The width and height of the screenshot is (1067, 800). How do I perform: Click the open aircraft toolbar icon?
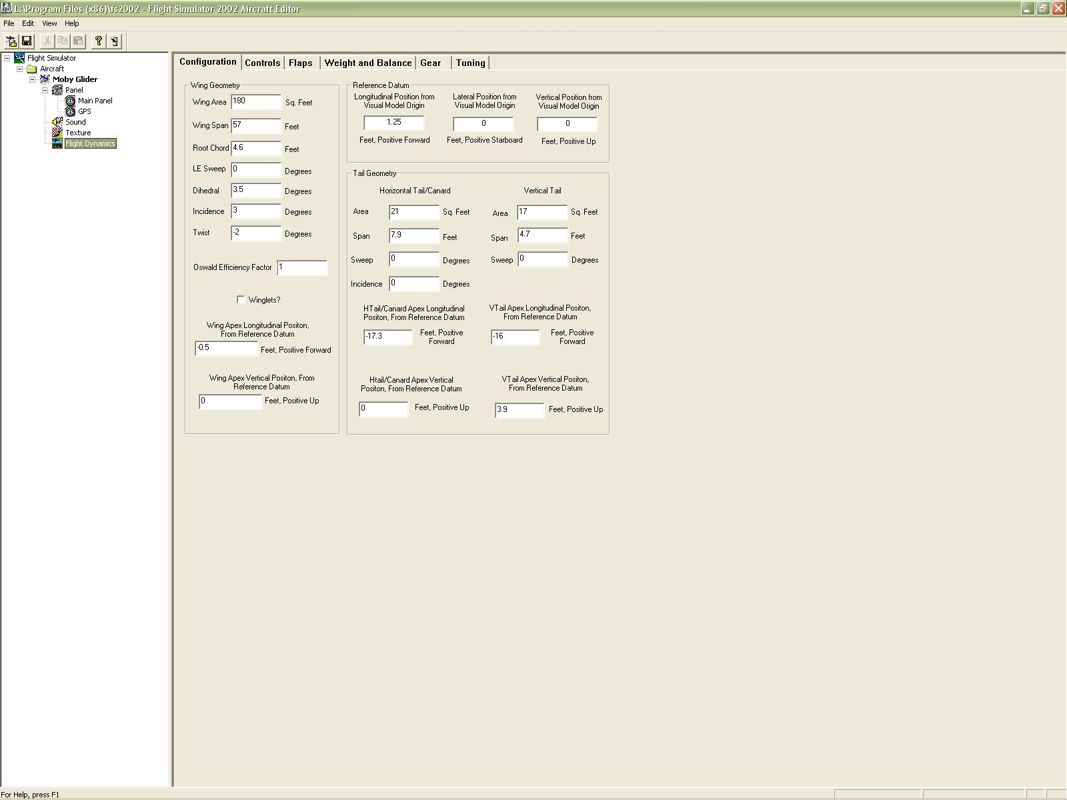(x=12, y=41)
